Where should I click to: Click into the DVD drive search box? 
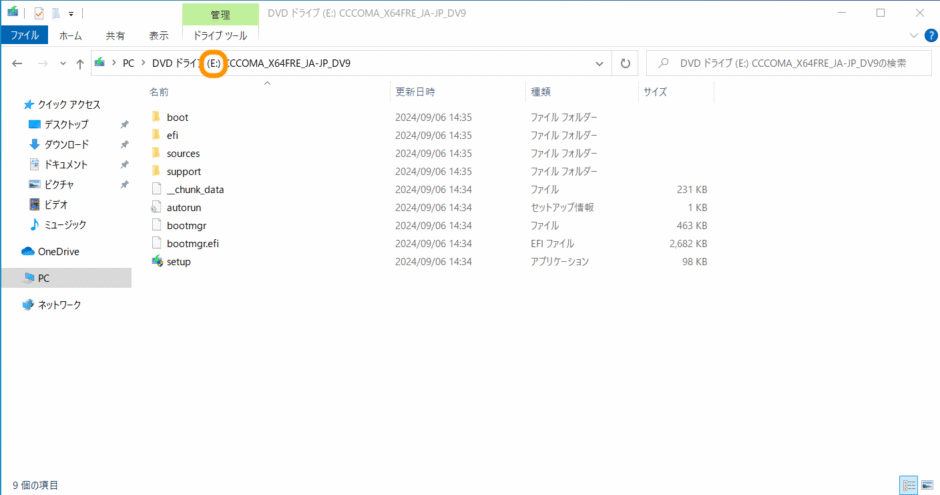coord(790,63)
